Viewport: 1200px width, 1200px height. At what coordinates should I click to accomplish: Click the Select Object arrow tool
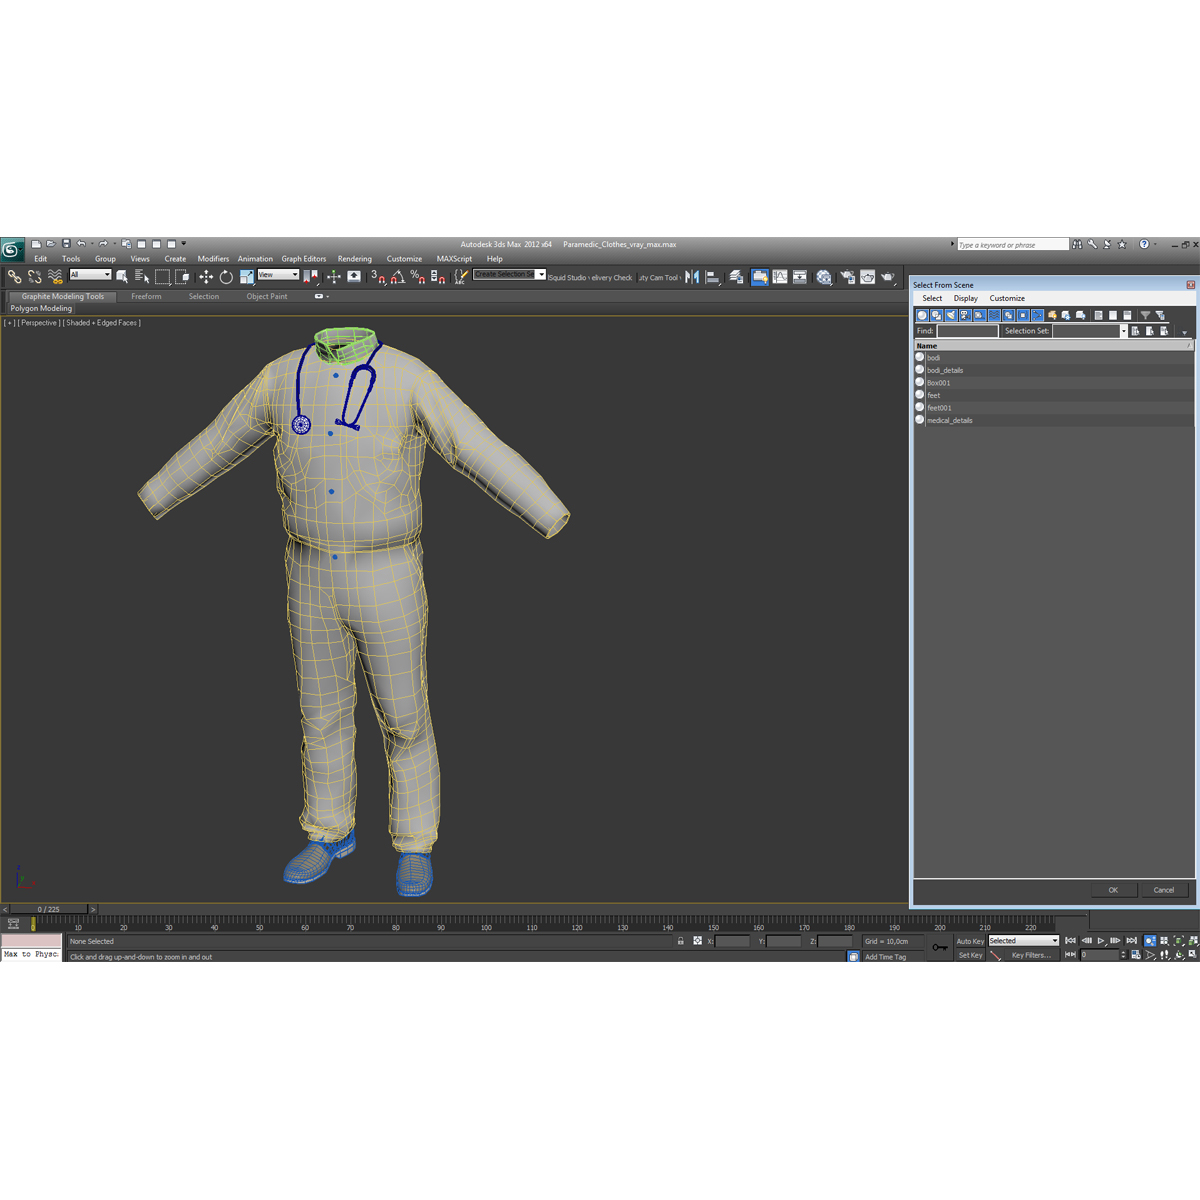pyautogui.click(x=124, y=277)
